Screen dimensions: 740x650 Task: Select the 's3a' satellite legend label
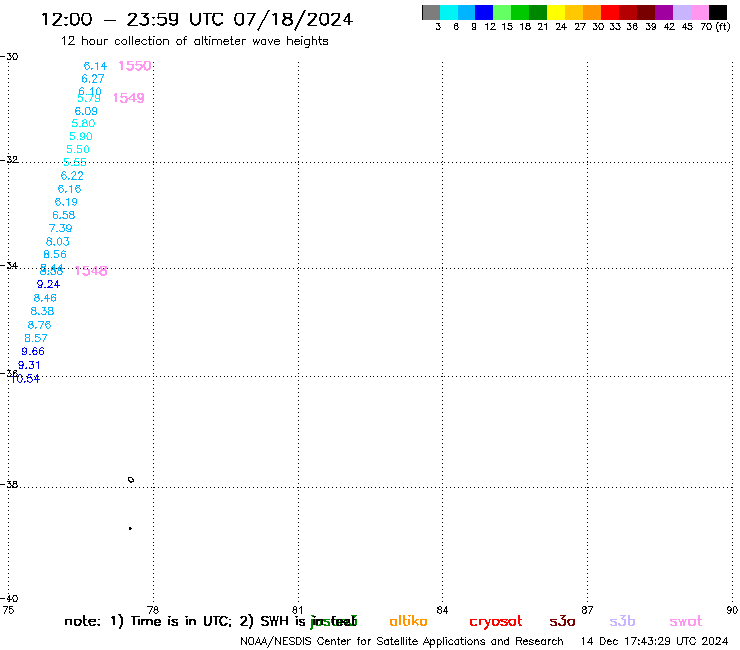562,621
